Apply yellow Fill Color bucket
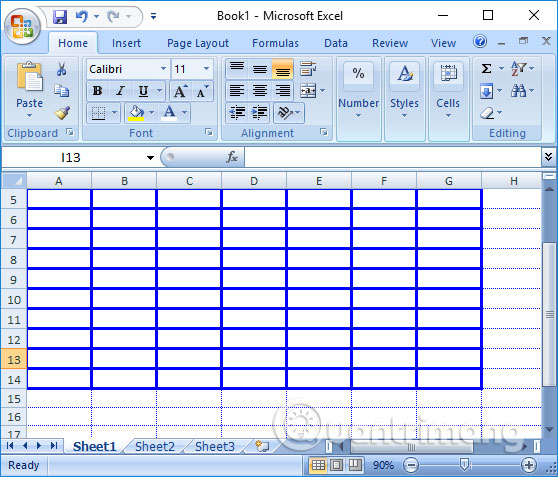The width and height of the screenshot is (558, 477). point(136,113)
